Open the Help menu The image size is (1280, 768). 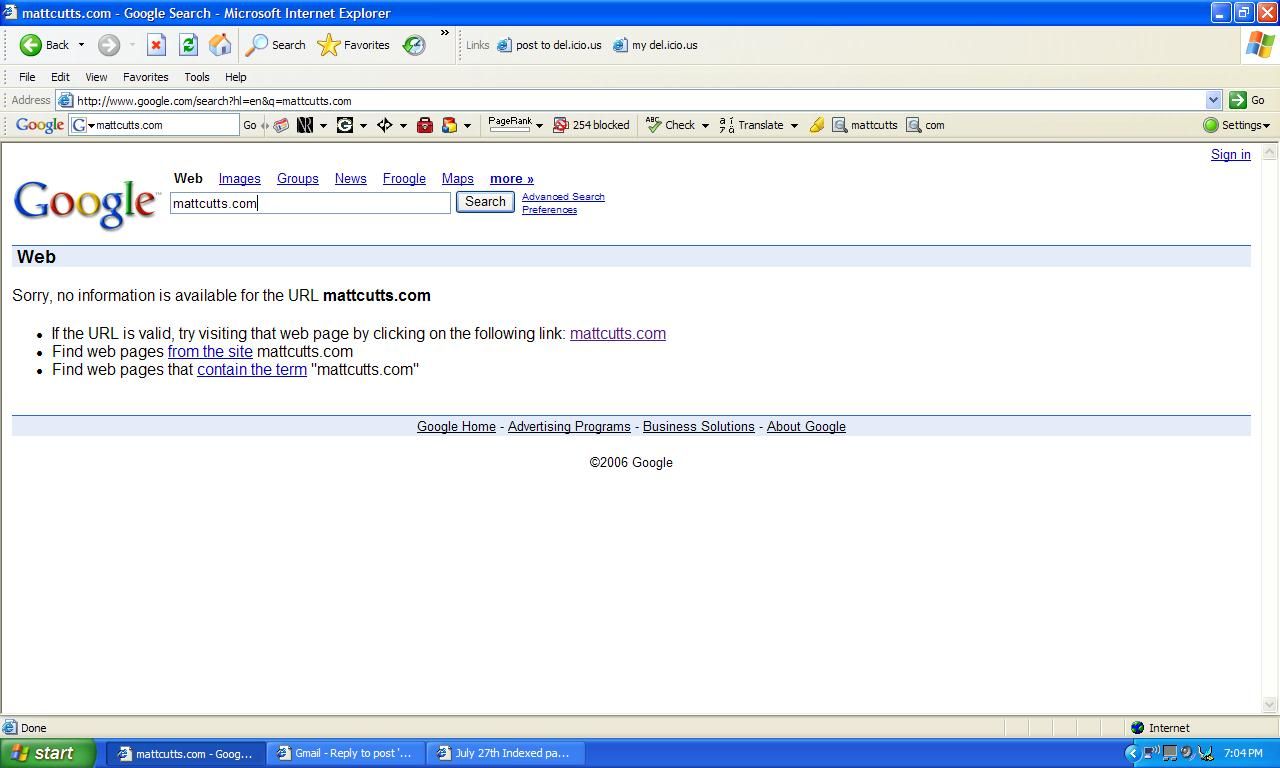tap(235, 77)
